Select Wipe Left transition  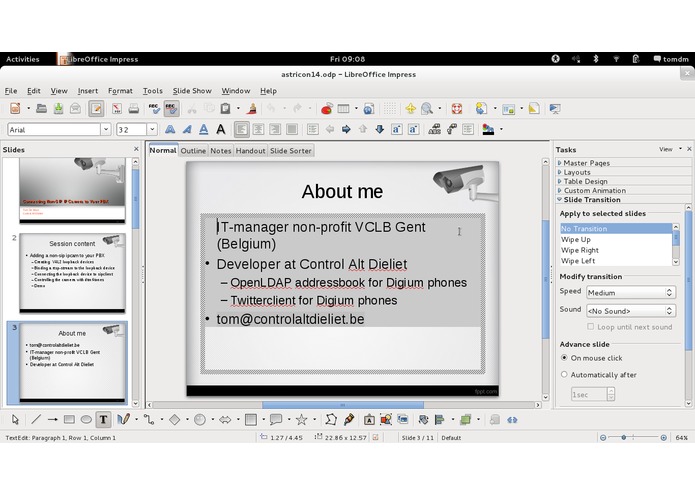[616, 261]
